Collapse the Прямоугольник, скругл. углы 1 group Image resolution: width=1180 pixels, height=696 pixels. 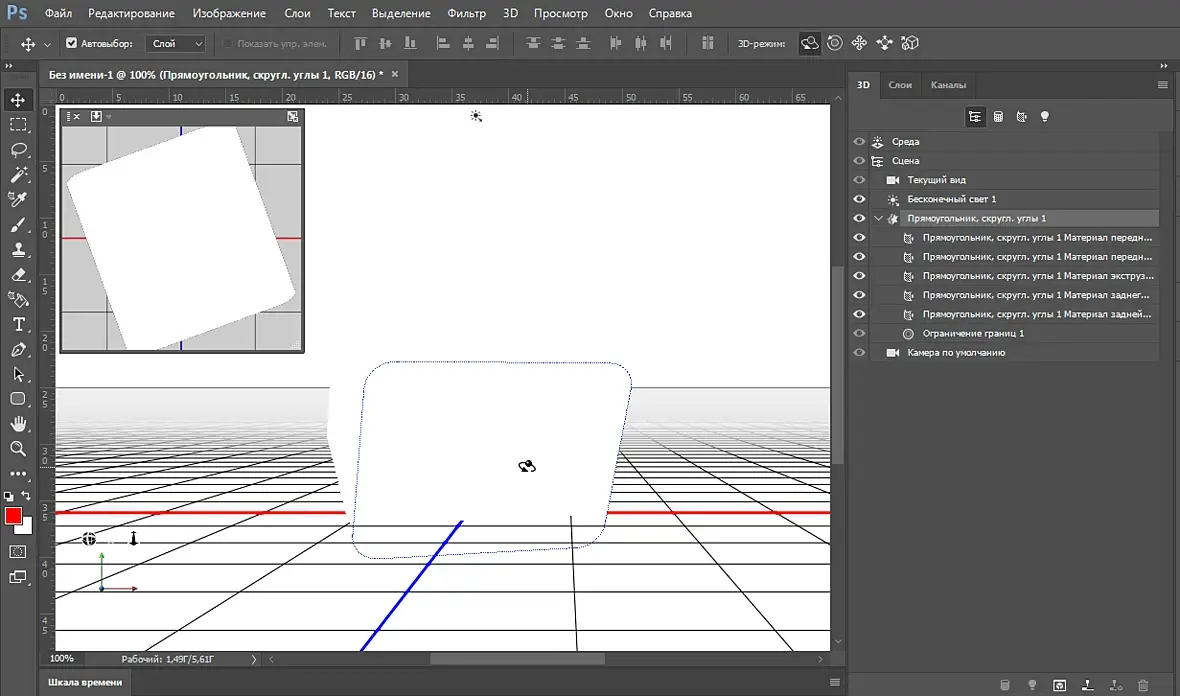[x=879, y=219]
